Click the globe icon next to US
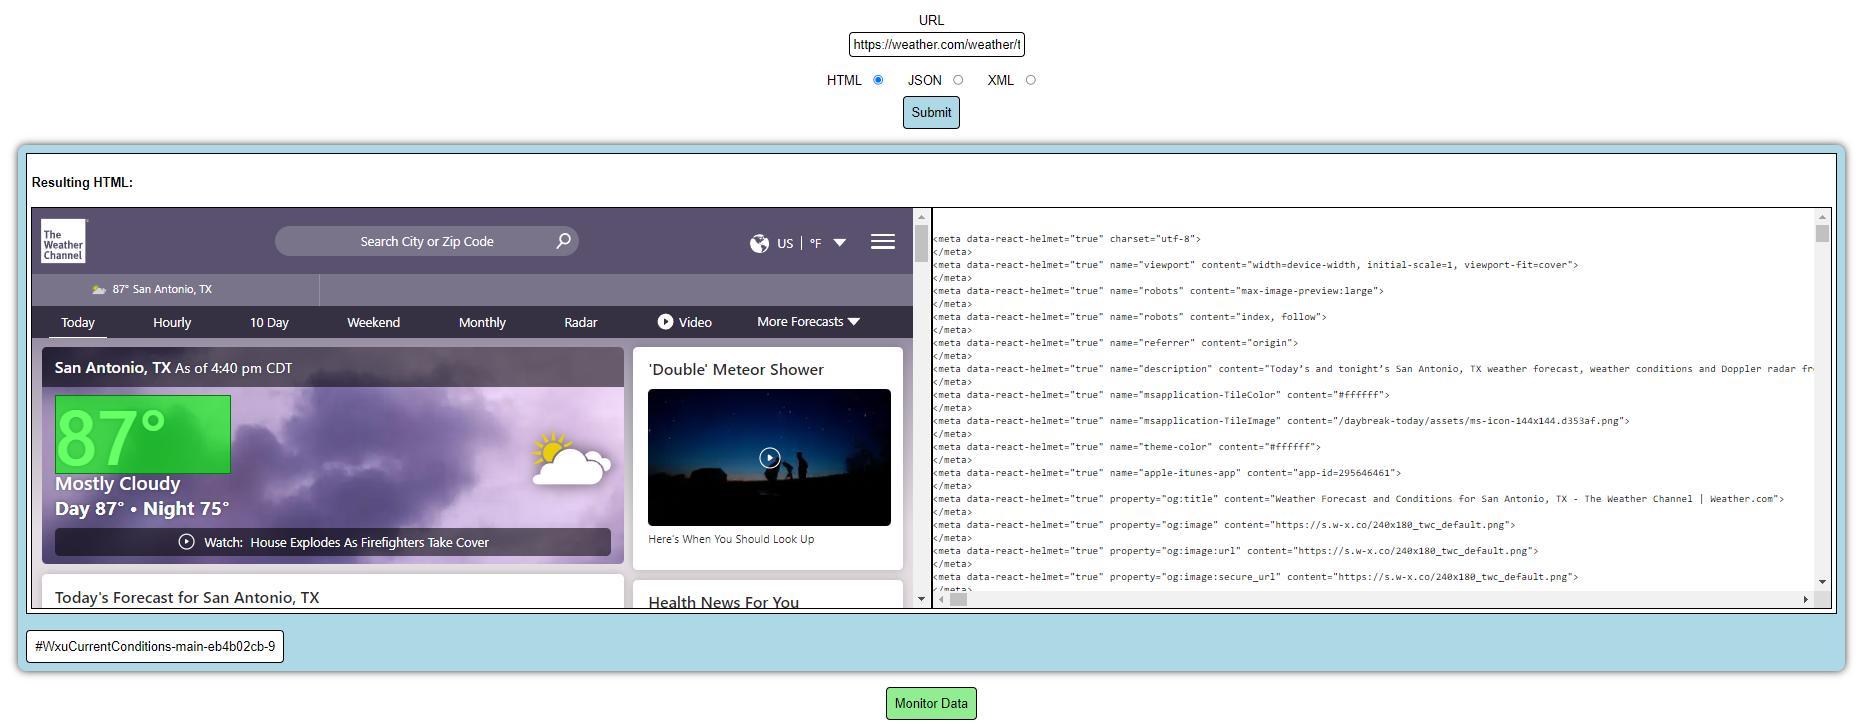The width and height of the screenshot is (1865, 724). 759,243
